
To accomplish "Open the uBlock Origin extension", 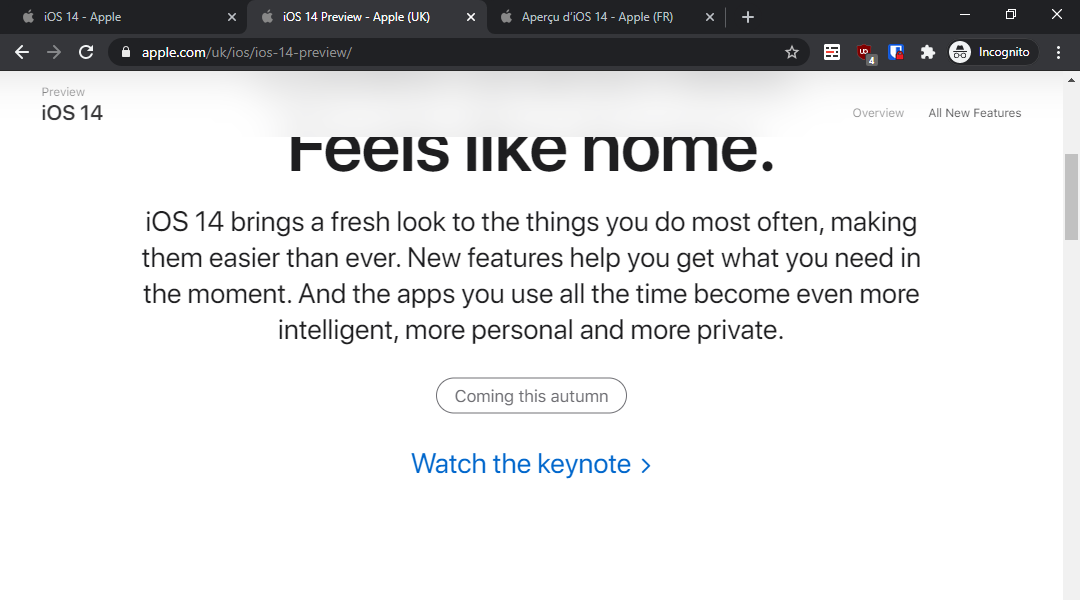I will click(864, 52).
